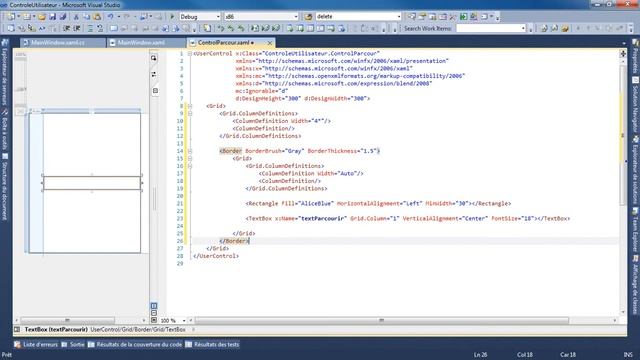Image resolution: width=640 pixels, height=360 pixels.
Task: Click the designer pane horizontal scrollbar
Action: (67, 320)
